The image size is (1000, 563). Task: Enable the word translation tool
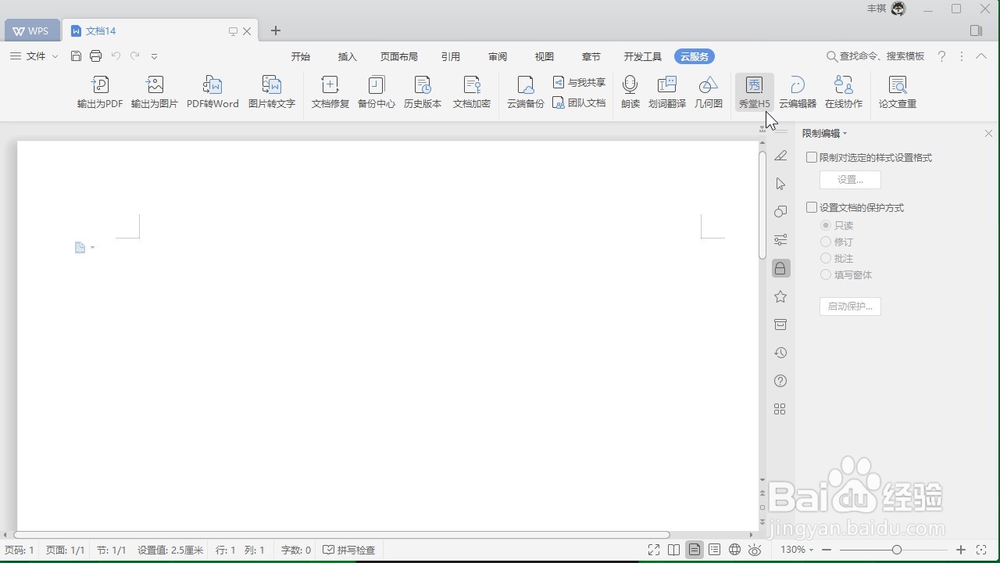pos(667,91)
